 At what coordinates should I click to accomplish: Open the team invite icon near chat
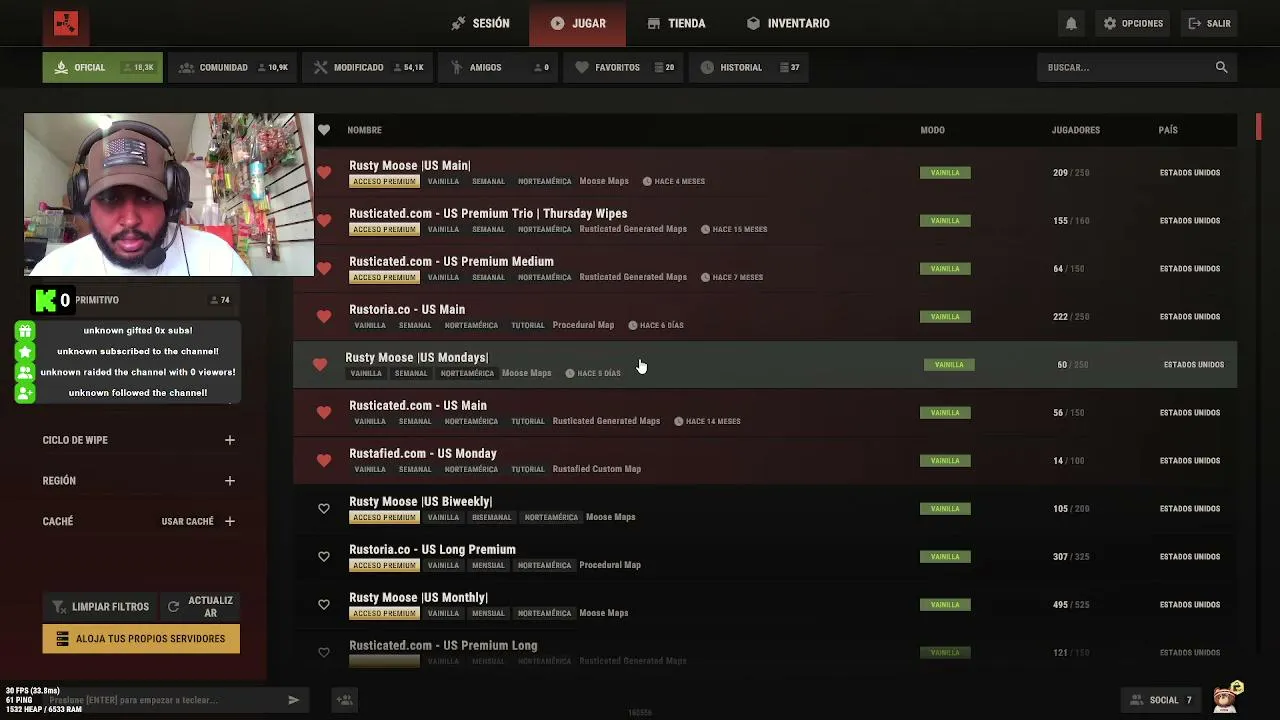[344, 700]
